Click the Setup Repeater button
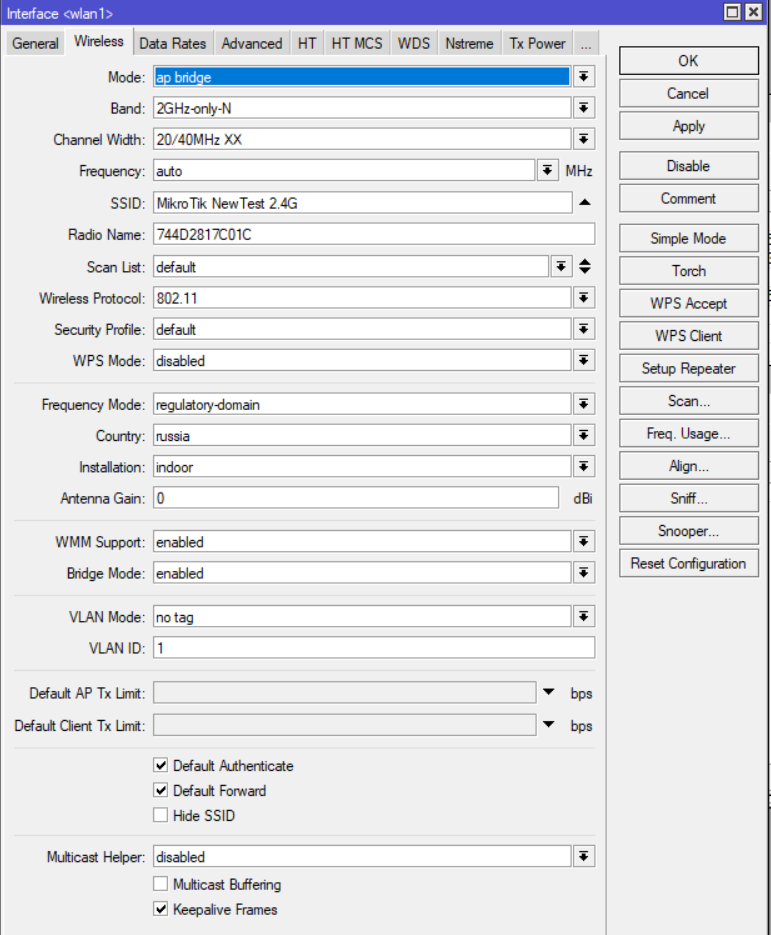The image size is (771, 935). (x=689, y=368)
